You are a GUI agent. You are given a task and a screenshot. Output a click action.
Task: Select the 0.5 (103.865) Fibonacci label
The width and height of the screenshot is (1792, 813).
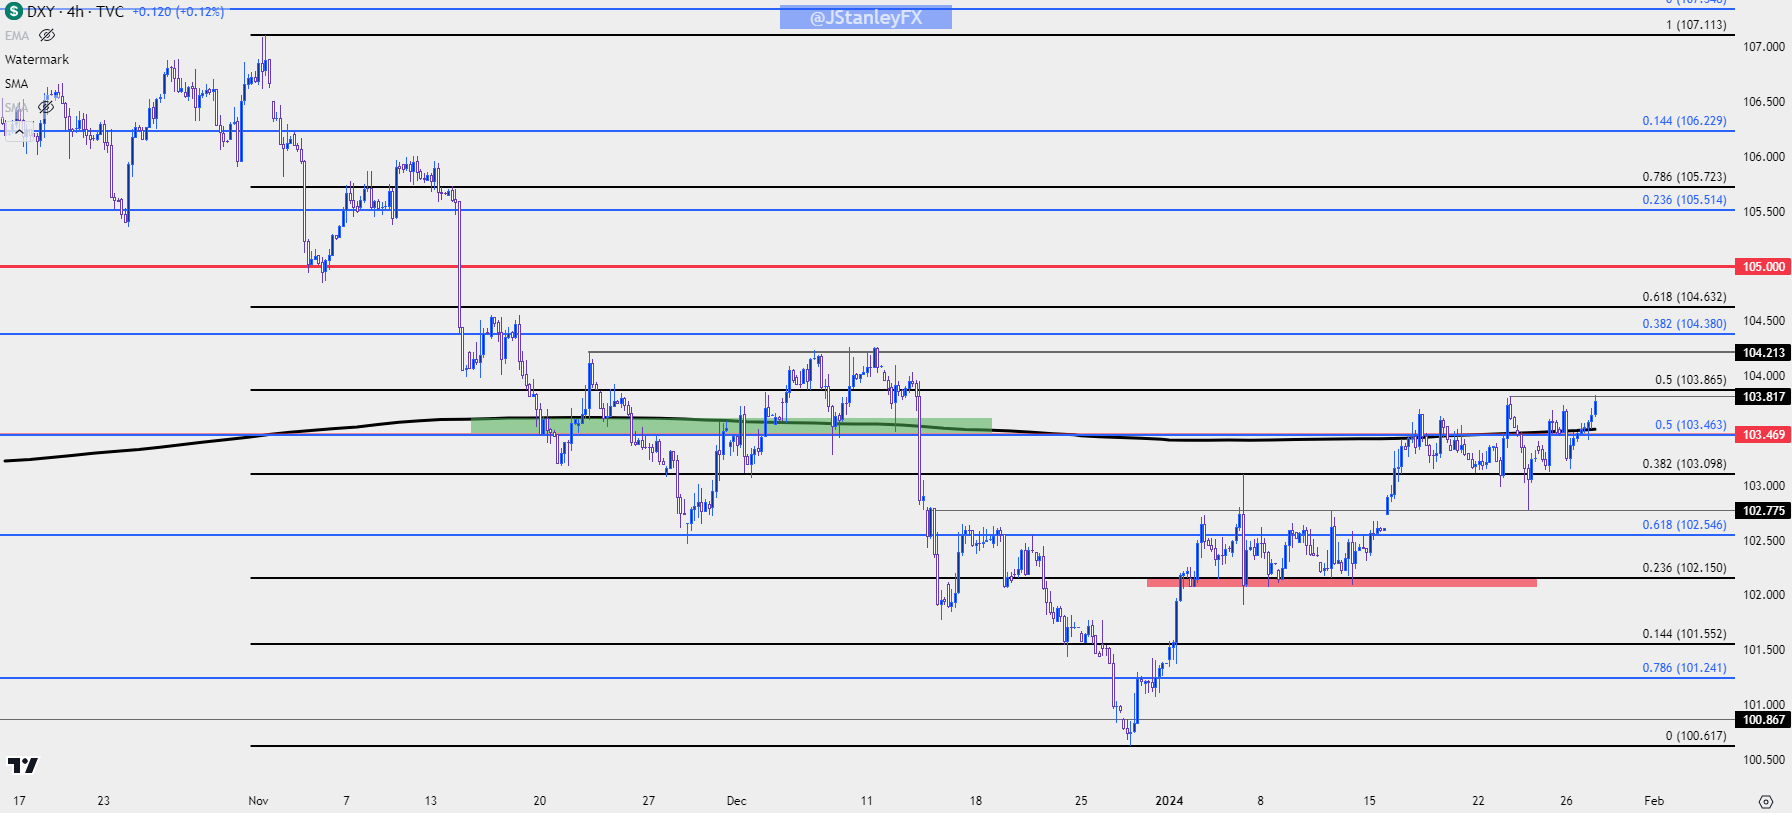point(1690,380)
